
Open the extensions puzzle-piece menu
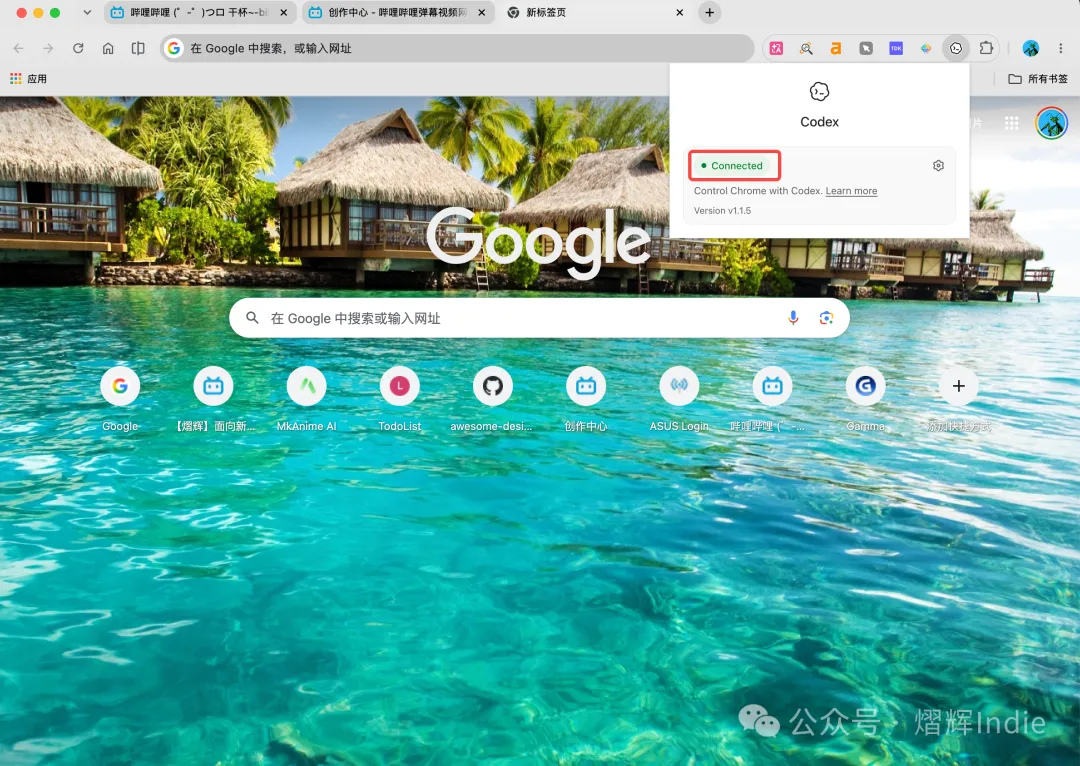point(986,48)
